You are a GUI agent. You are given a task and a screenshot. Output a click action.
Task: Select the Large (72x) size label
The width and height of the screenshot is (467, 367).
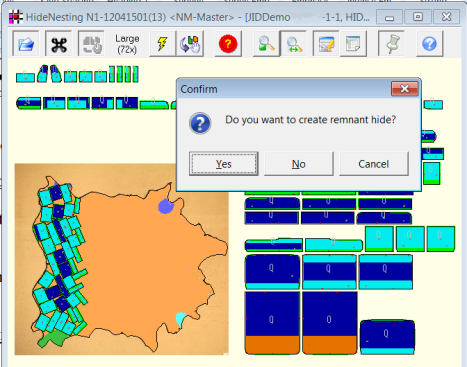[127, 44]
